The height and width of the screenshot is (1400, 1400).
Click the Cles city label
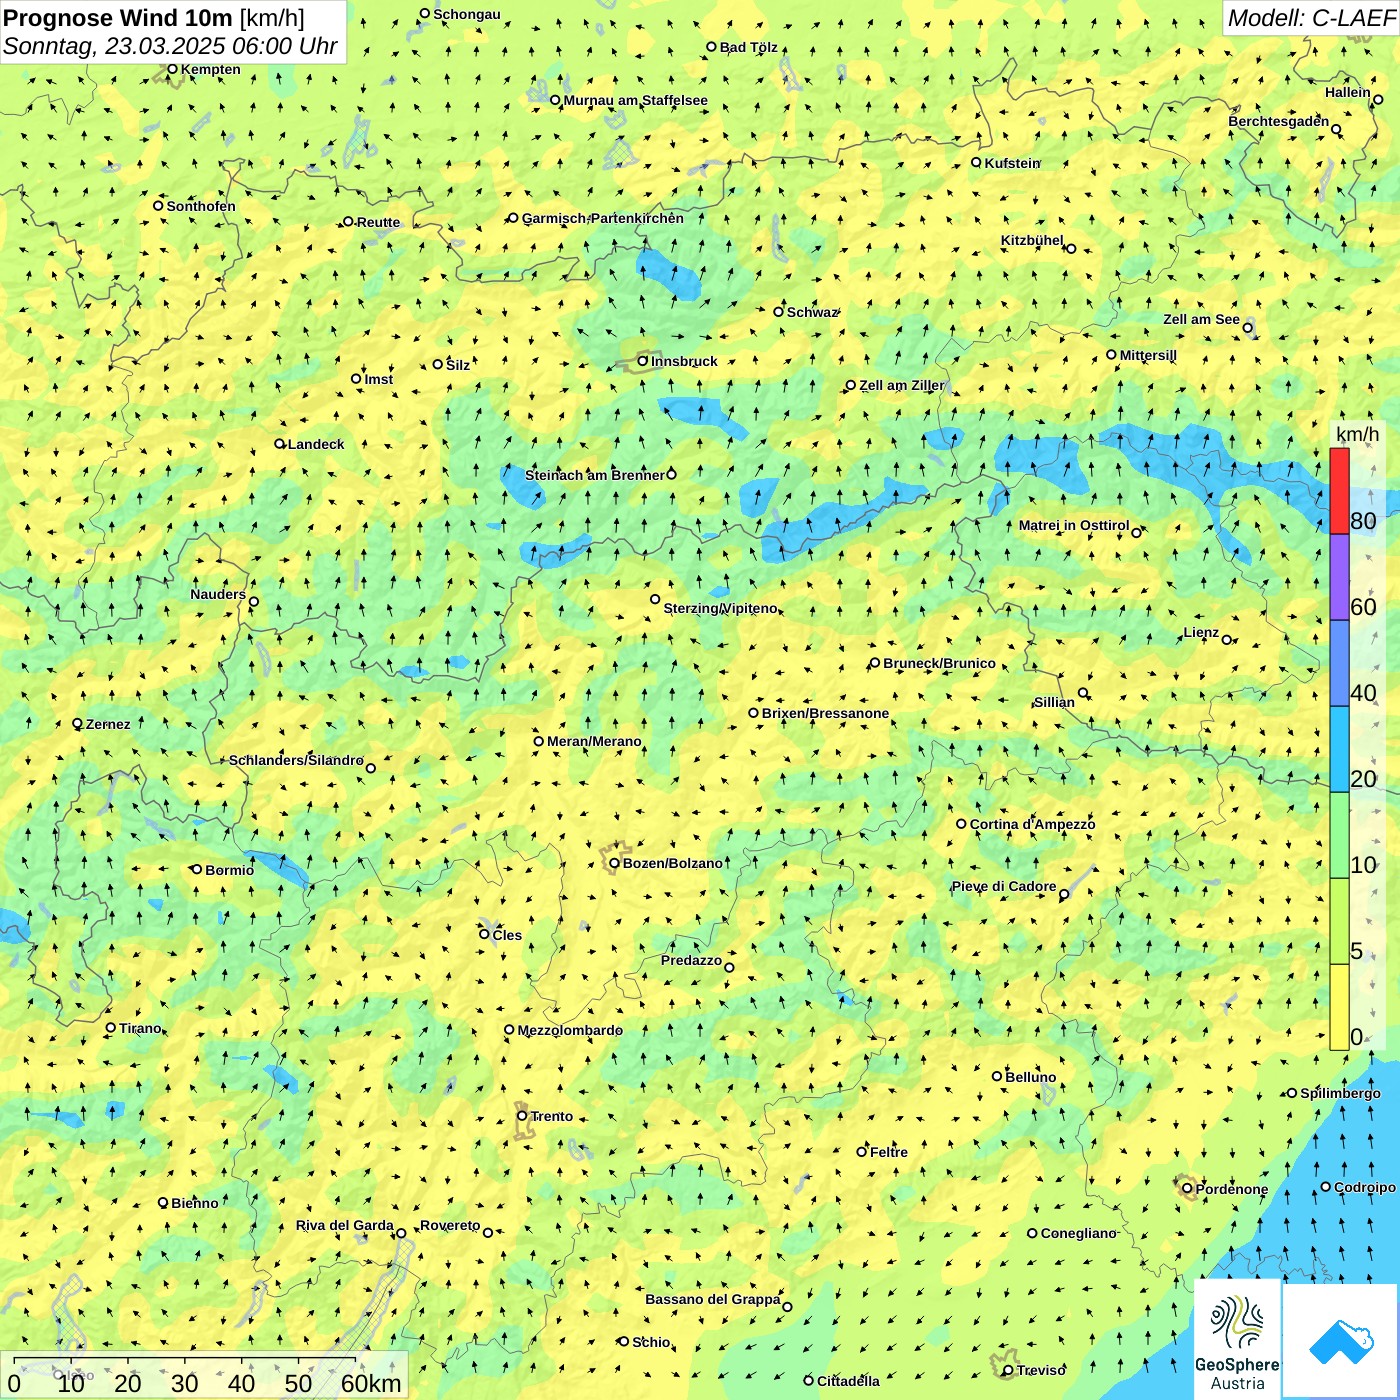click(x=507, y=935)
